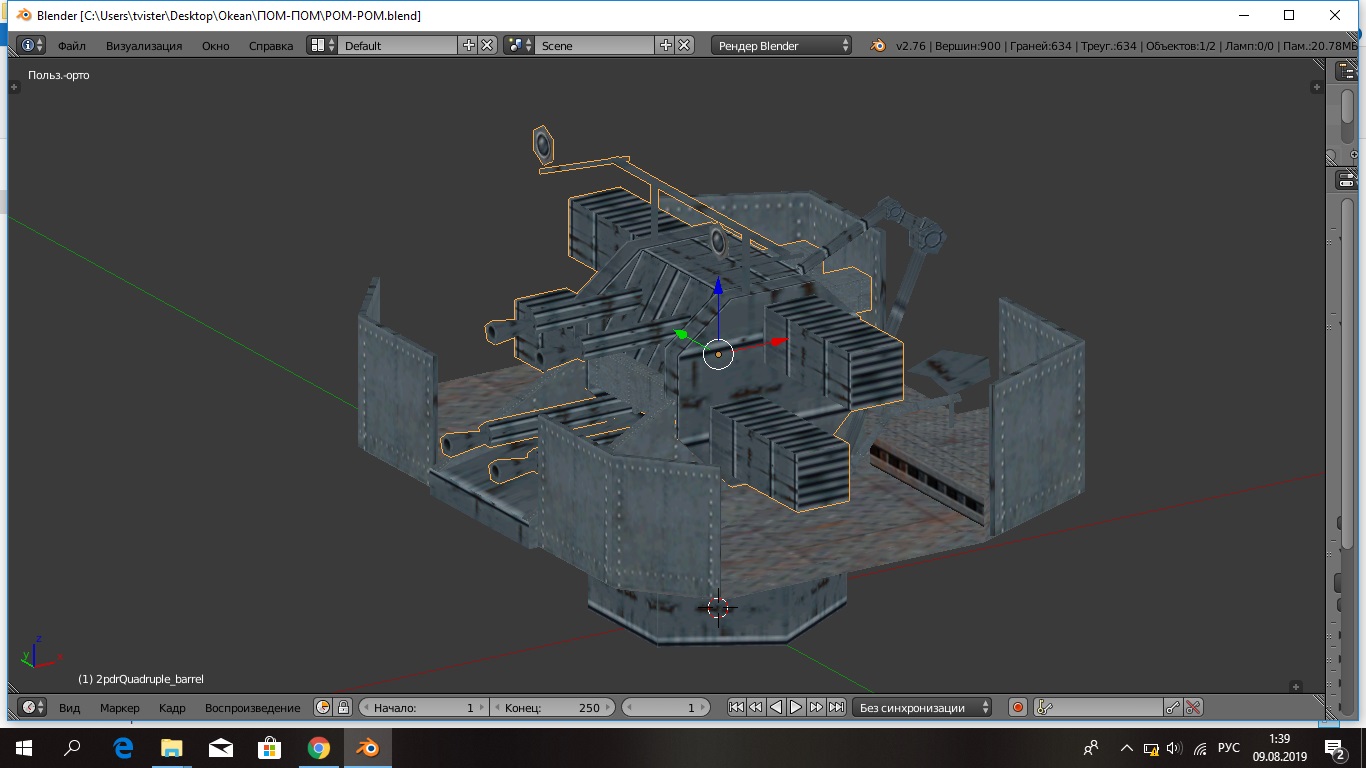Viewport: 1366px width, 768px height.
Task: Click the Конец end frame field
Action: pyautogui.click(x=552, y=707)
